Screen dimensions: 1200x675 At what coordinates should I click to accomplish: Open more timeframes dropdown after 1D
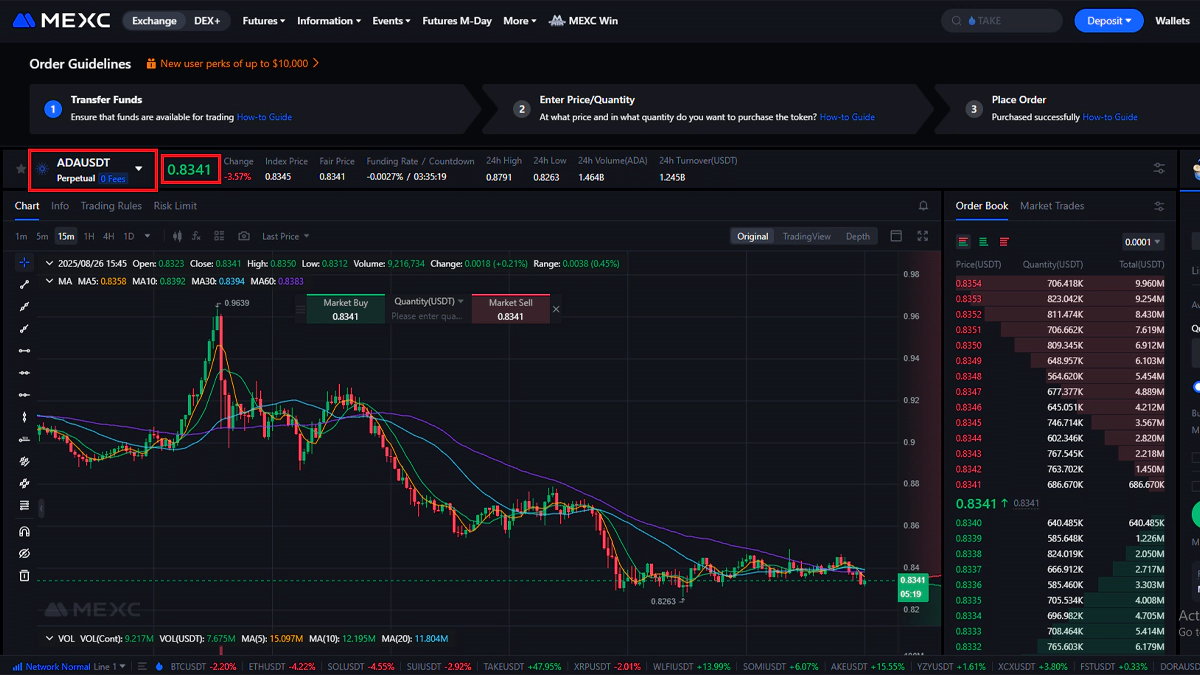(147, 236)
